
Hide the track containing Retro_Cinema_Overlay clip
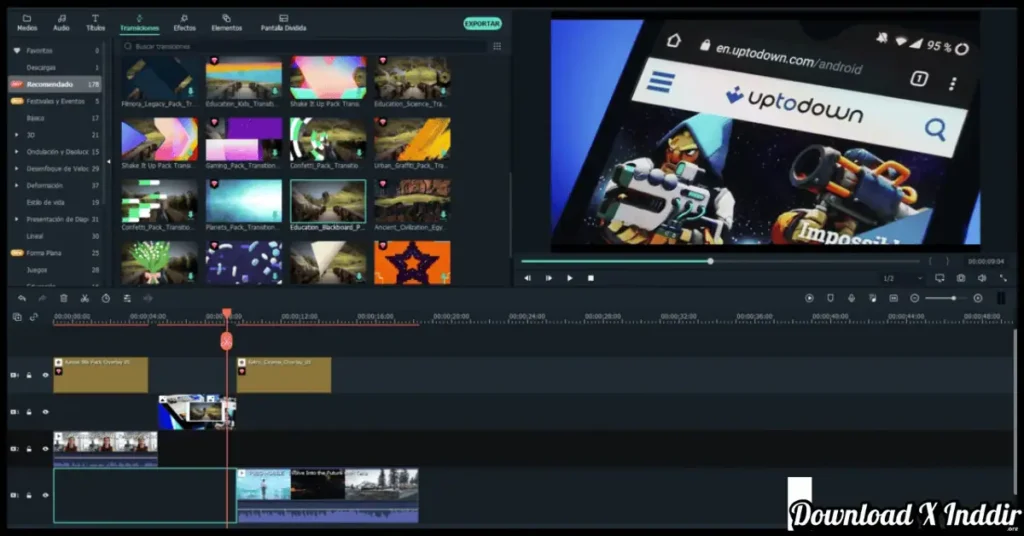45,375
